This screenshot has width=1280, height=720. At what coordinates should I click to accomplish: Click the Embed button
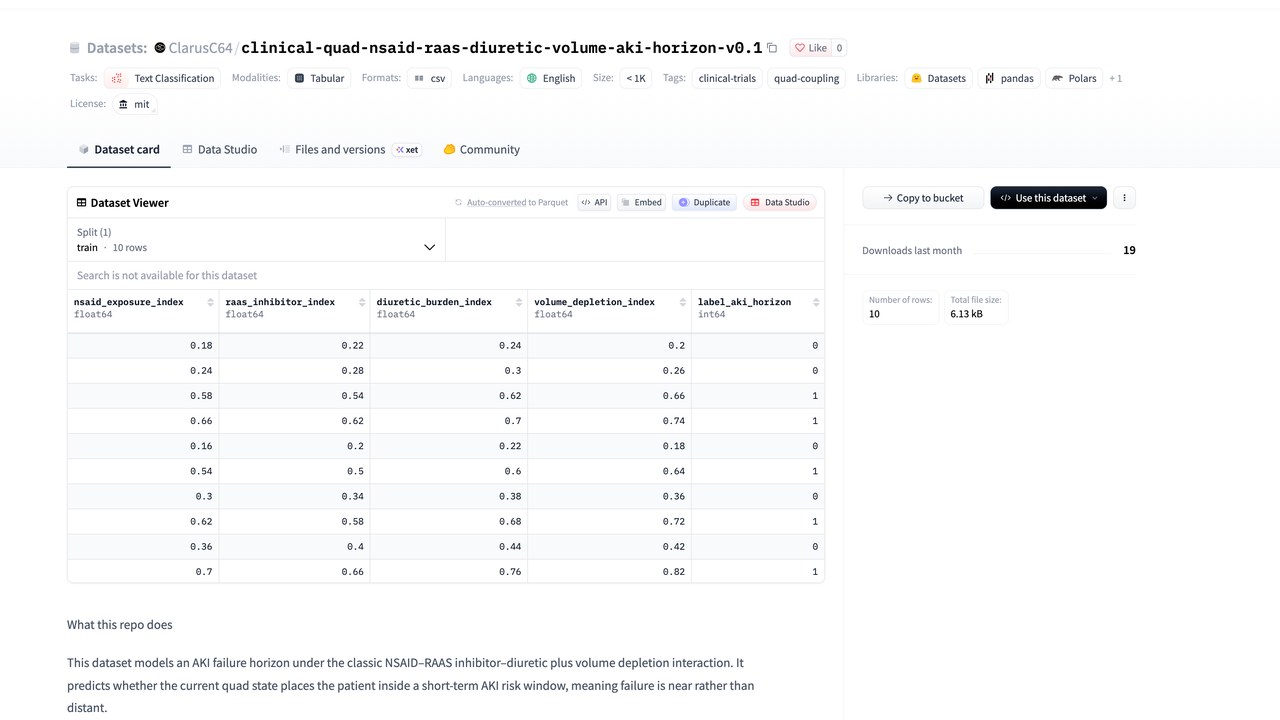point(641,202)
